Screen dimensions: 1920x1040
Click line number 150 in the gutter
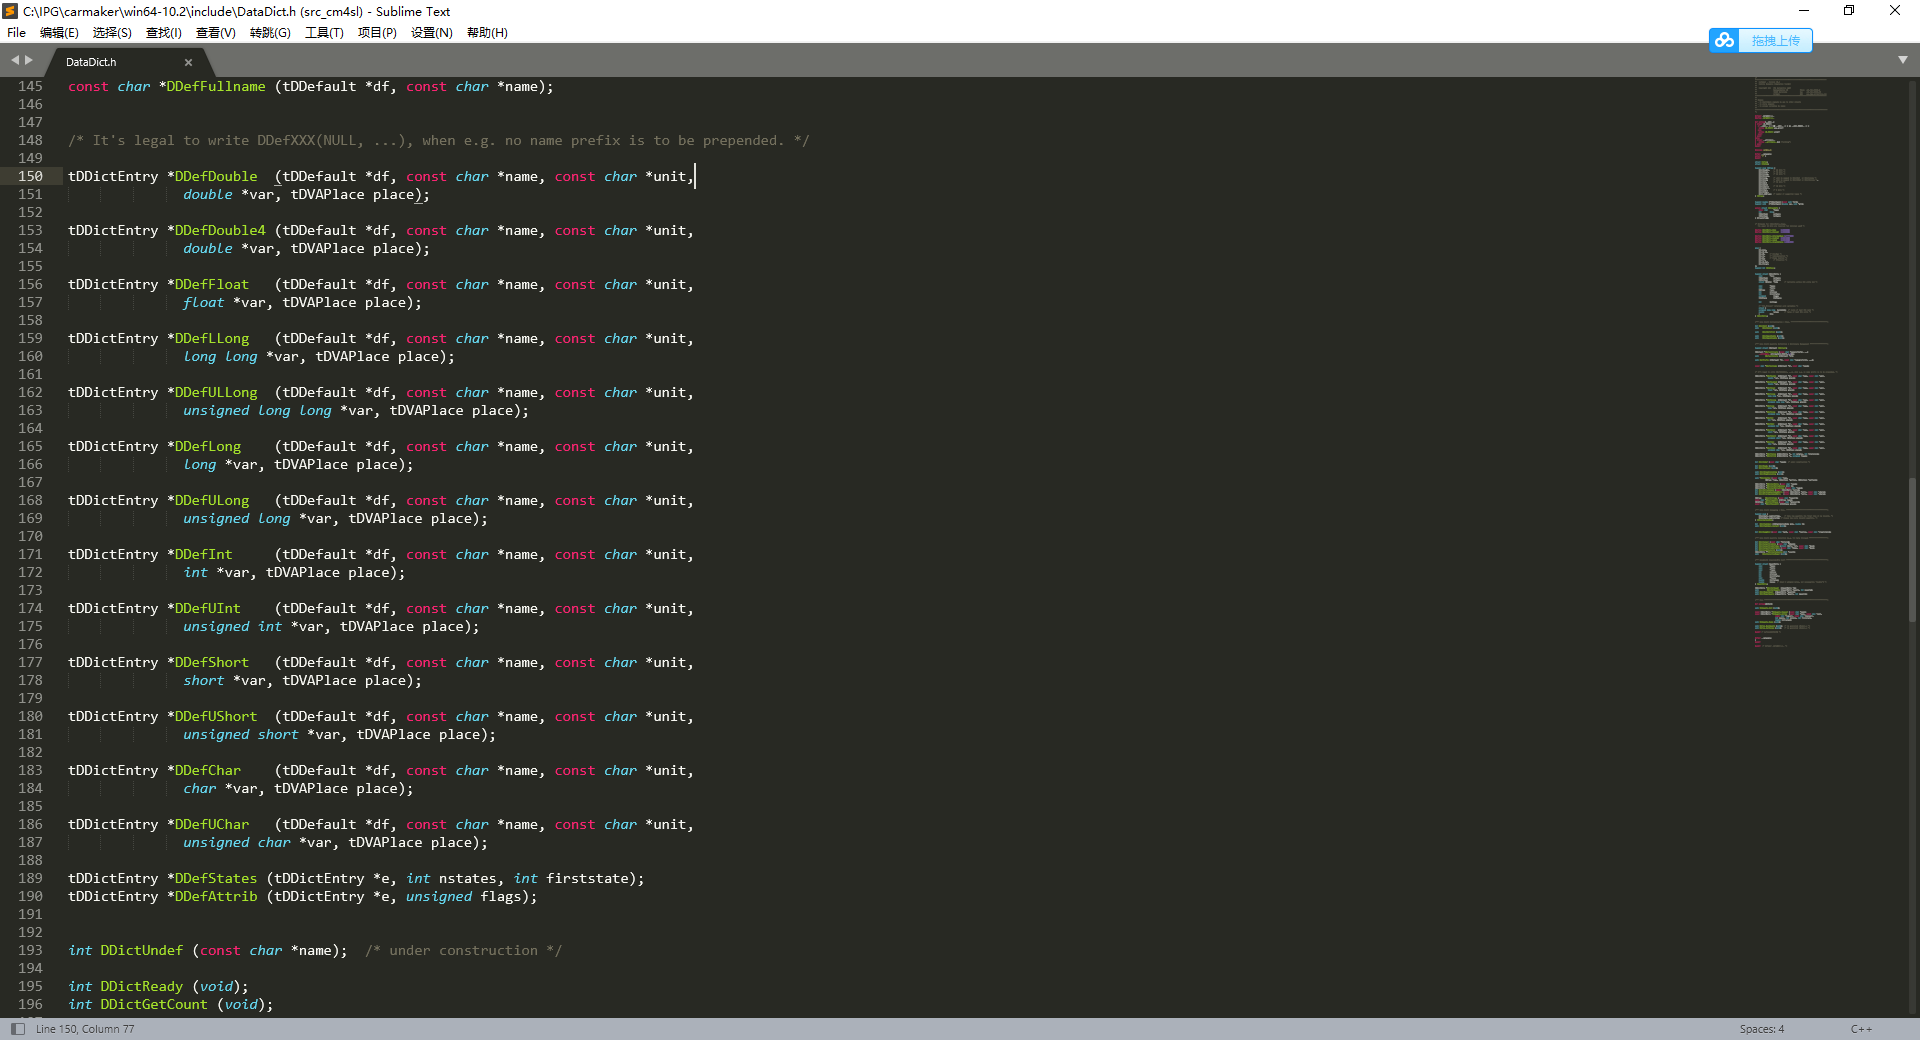pyautogui.click(x=30, y=177)
